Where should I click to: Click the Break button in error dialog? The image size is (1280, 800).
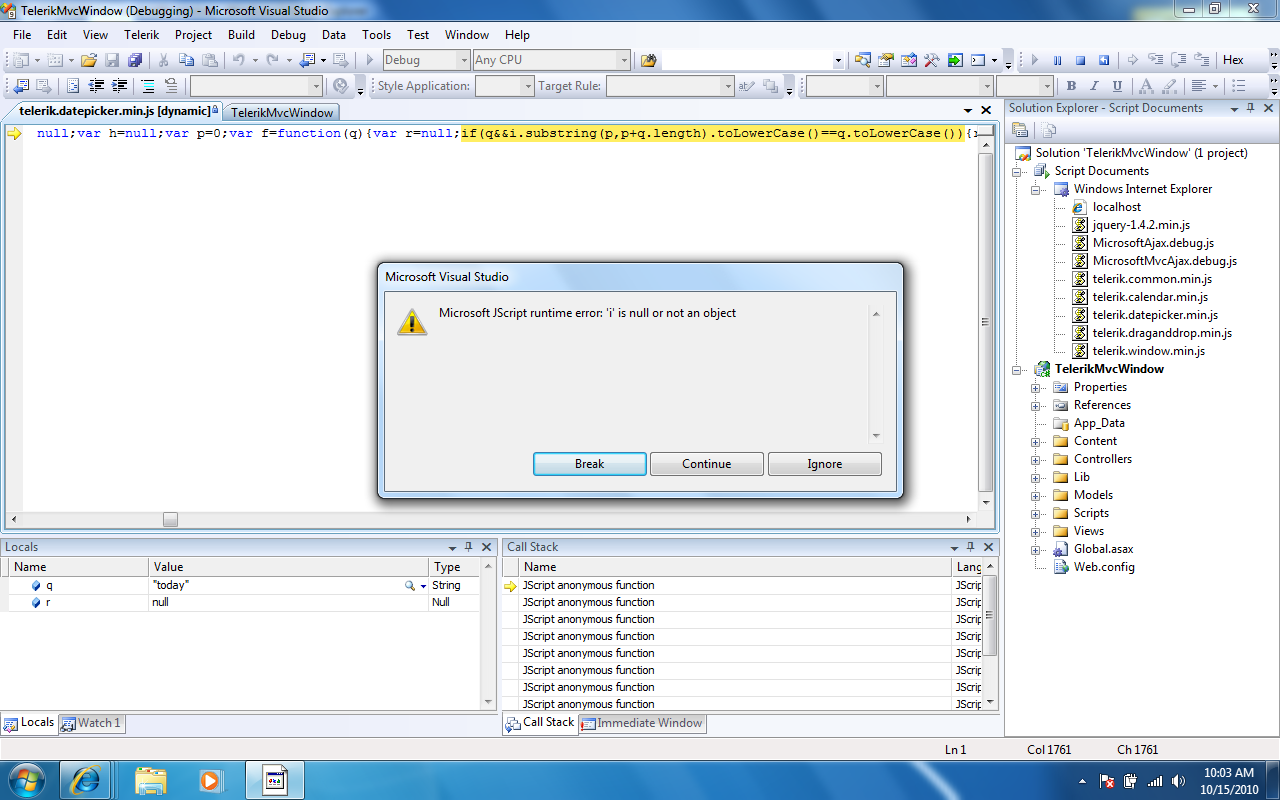pos(590,464)
